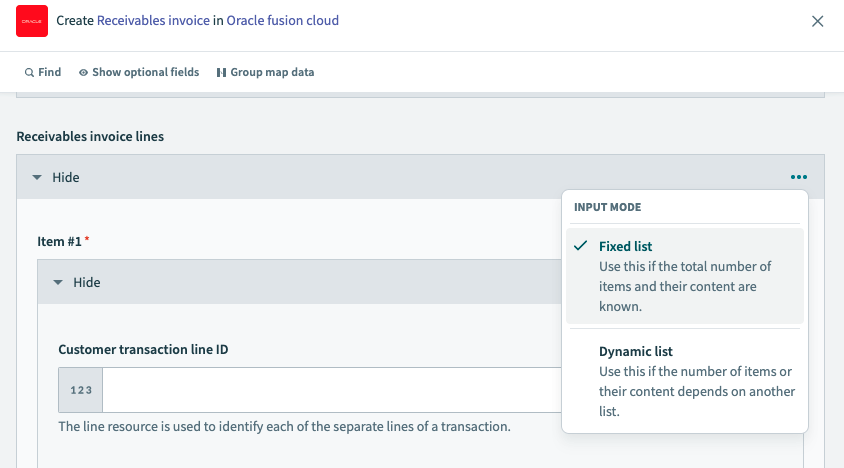Click the checkmark beside Fixed list

(x=581, y=246)
